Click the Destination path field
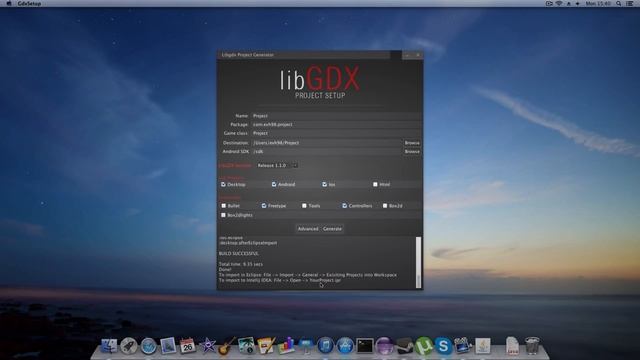 point(327,143)
